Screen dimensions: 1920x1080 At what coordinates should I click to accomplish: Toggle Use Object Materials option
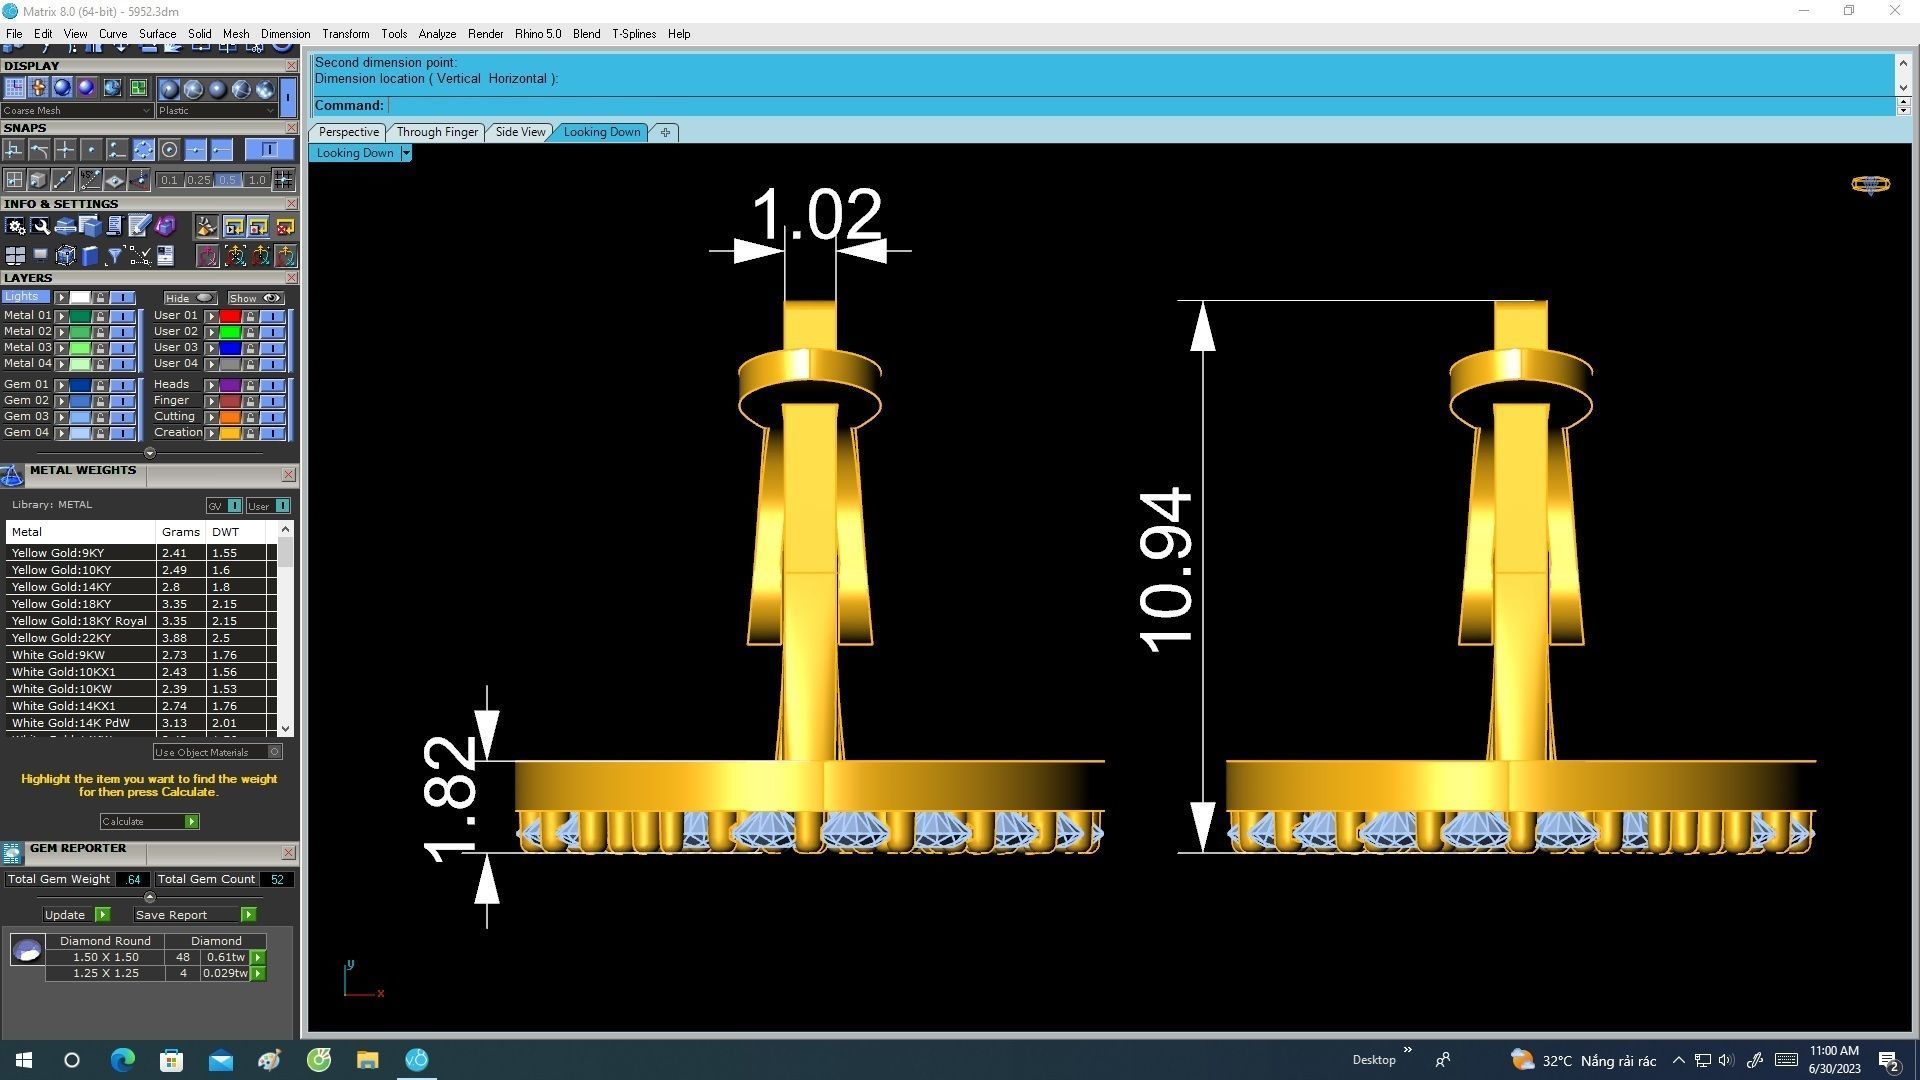[x=217, y=752]
